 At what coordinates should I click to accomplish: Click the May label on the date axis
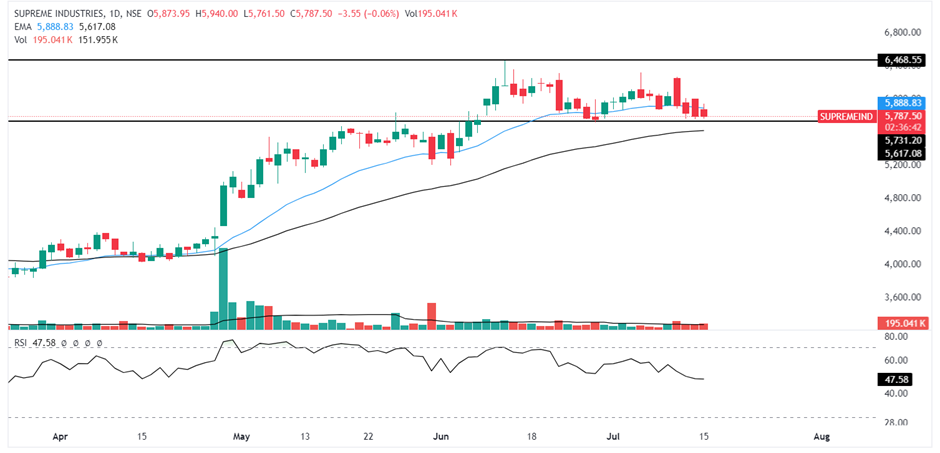point(242,437)
